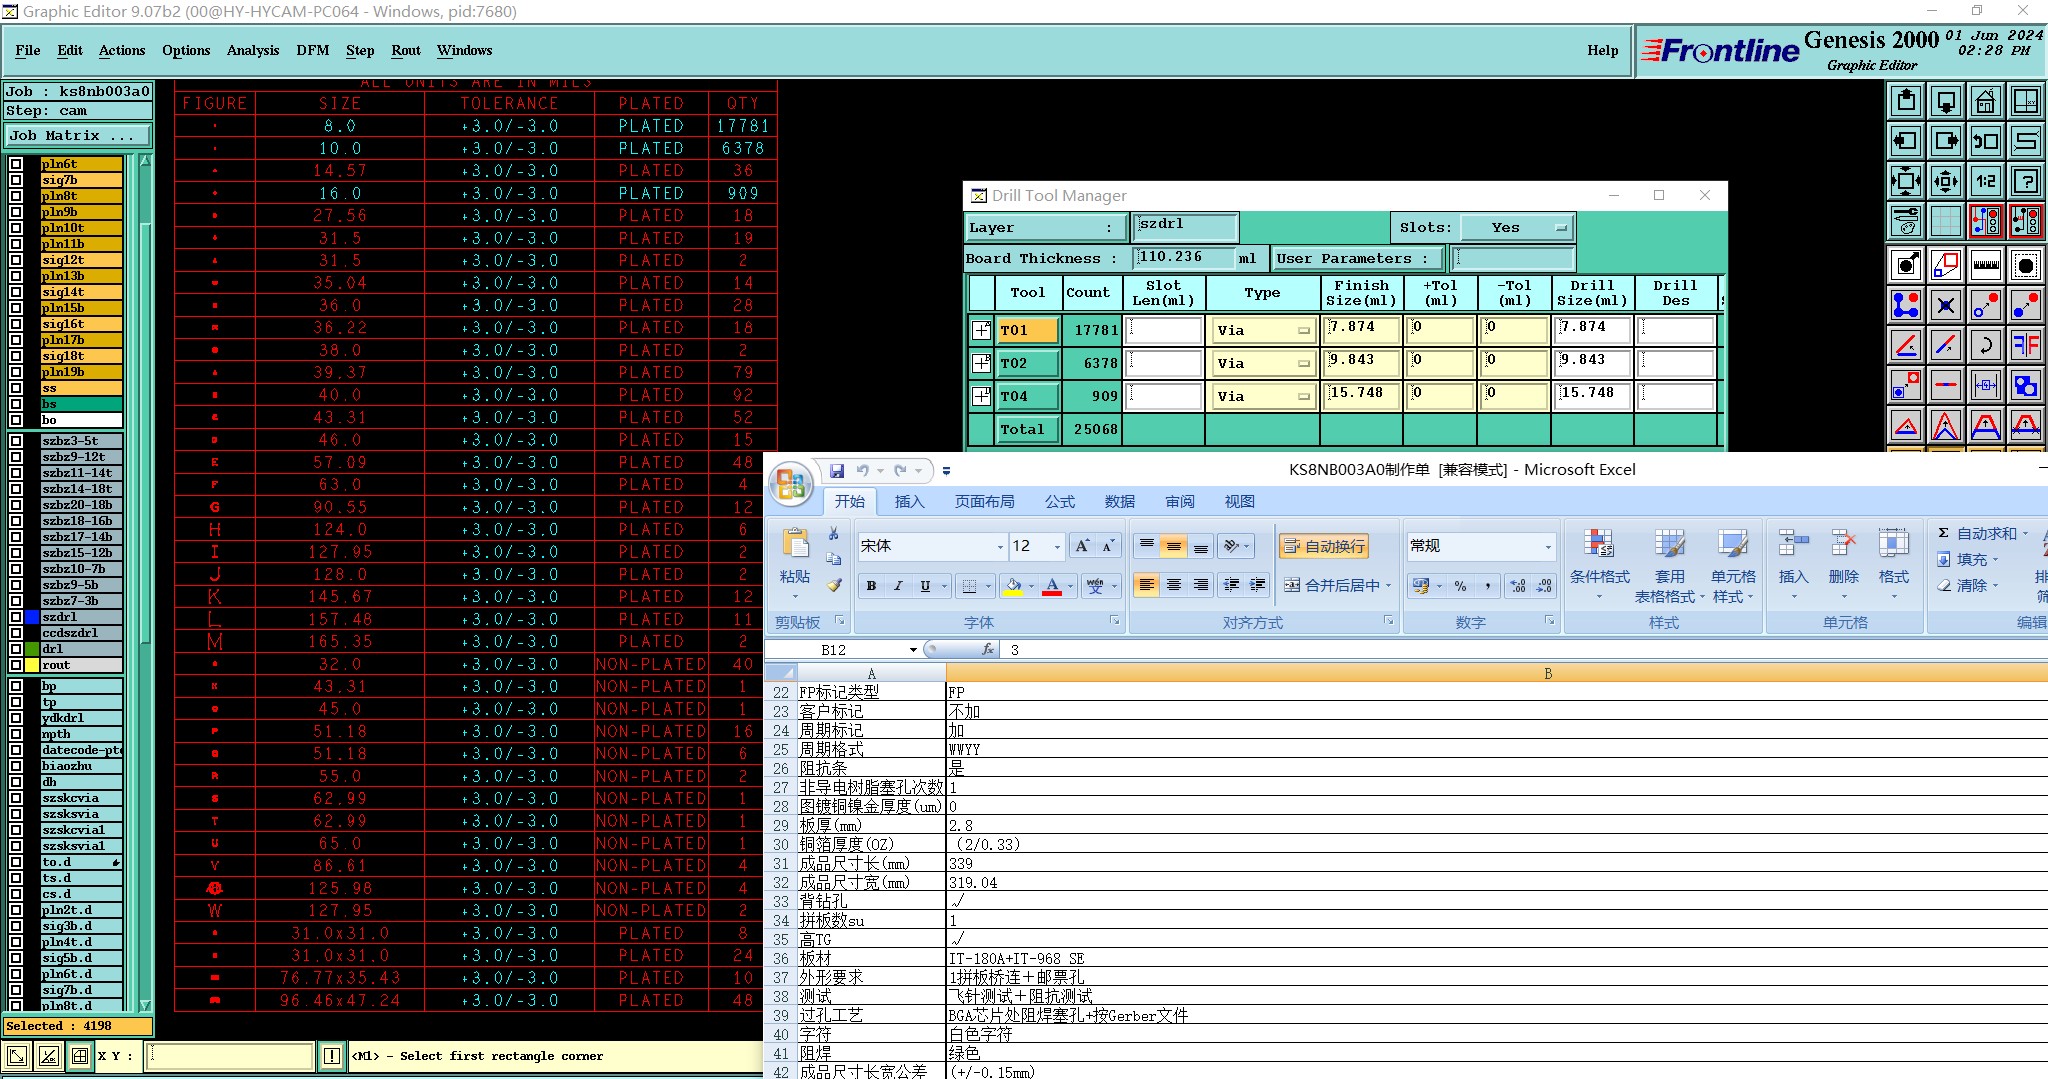
Task: Toggle the checkbox beside layer rout
Action: tap(16, 665)
